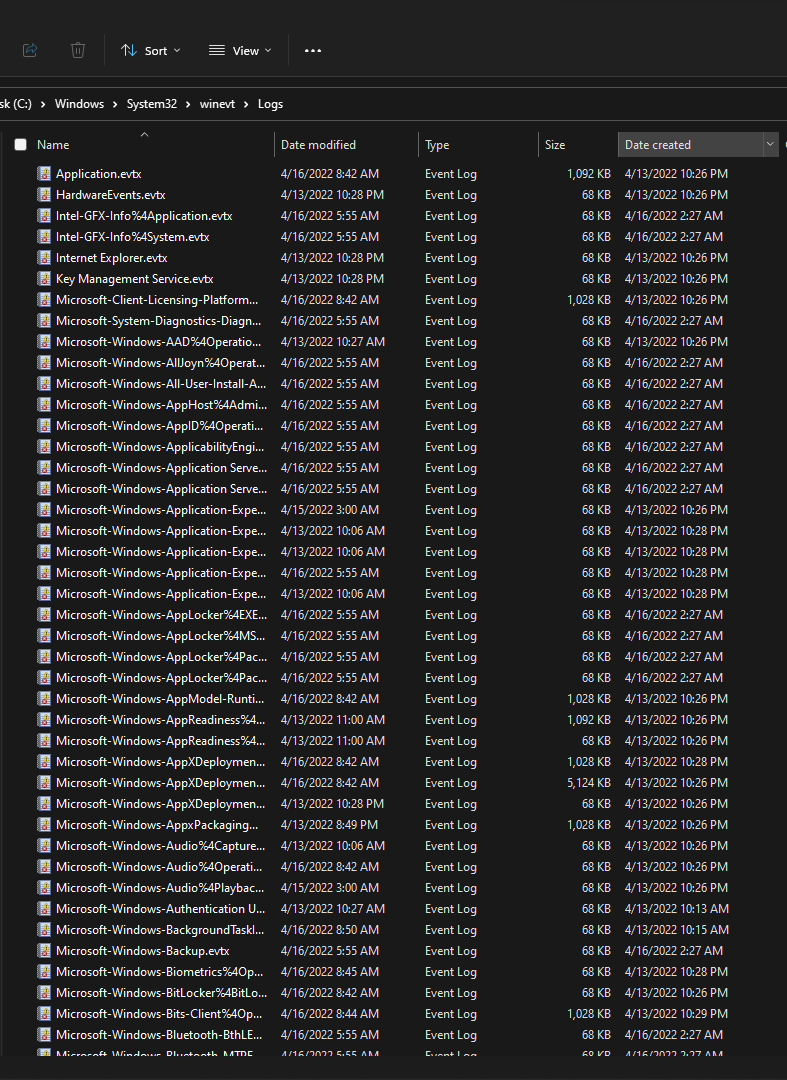Click the Internet Explorer.evtx file icon

tap(44, 258)
